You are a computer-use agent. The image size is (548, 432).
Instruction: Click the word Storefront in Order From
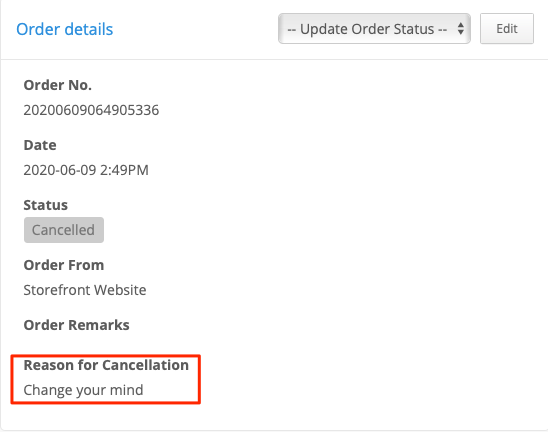57,290
